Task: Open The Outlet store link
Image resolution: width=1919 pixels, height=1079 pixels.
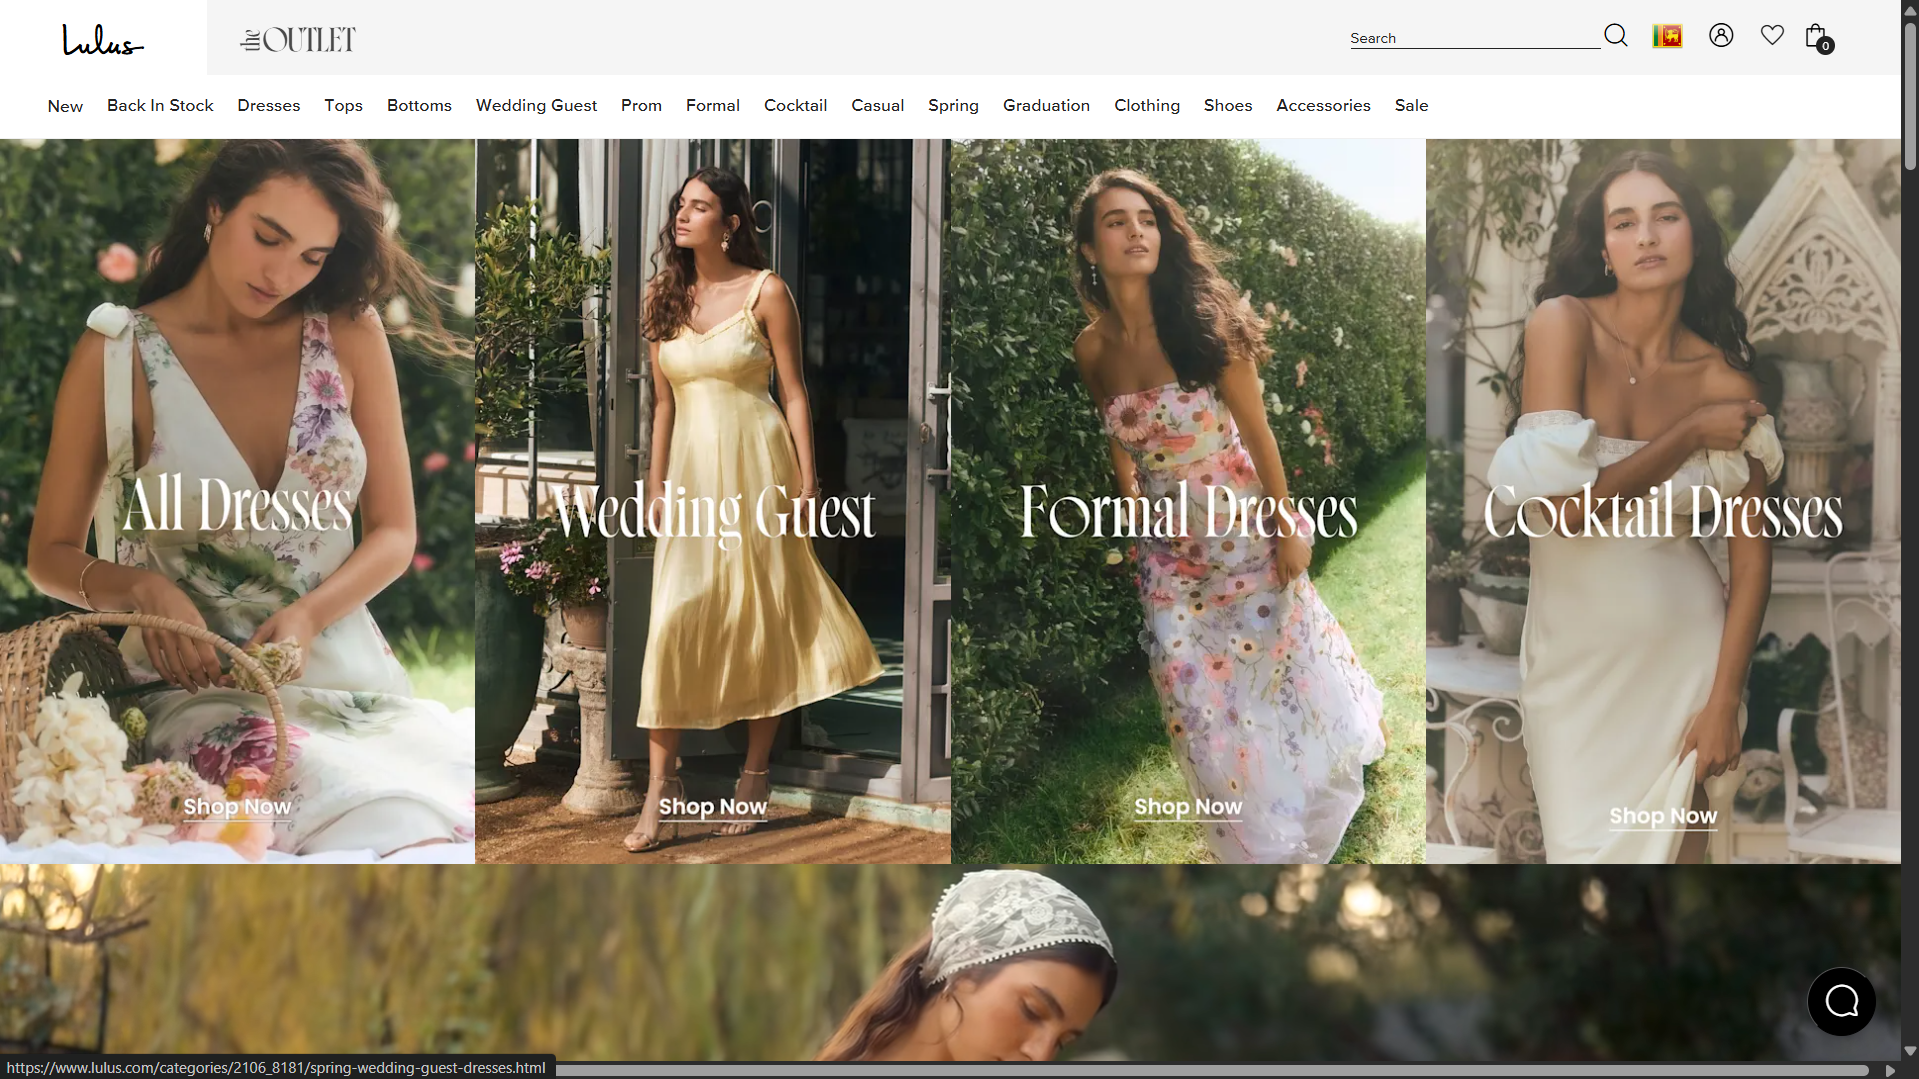Action: 298,40
